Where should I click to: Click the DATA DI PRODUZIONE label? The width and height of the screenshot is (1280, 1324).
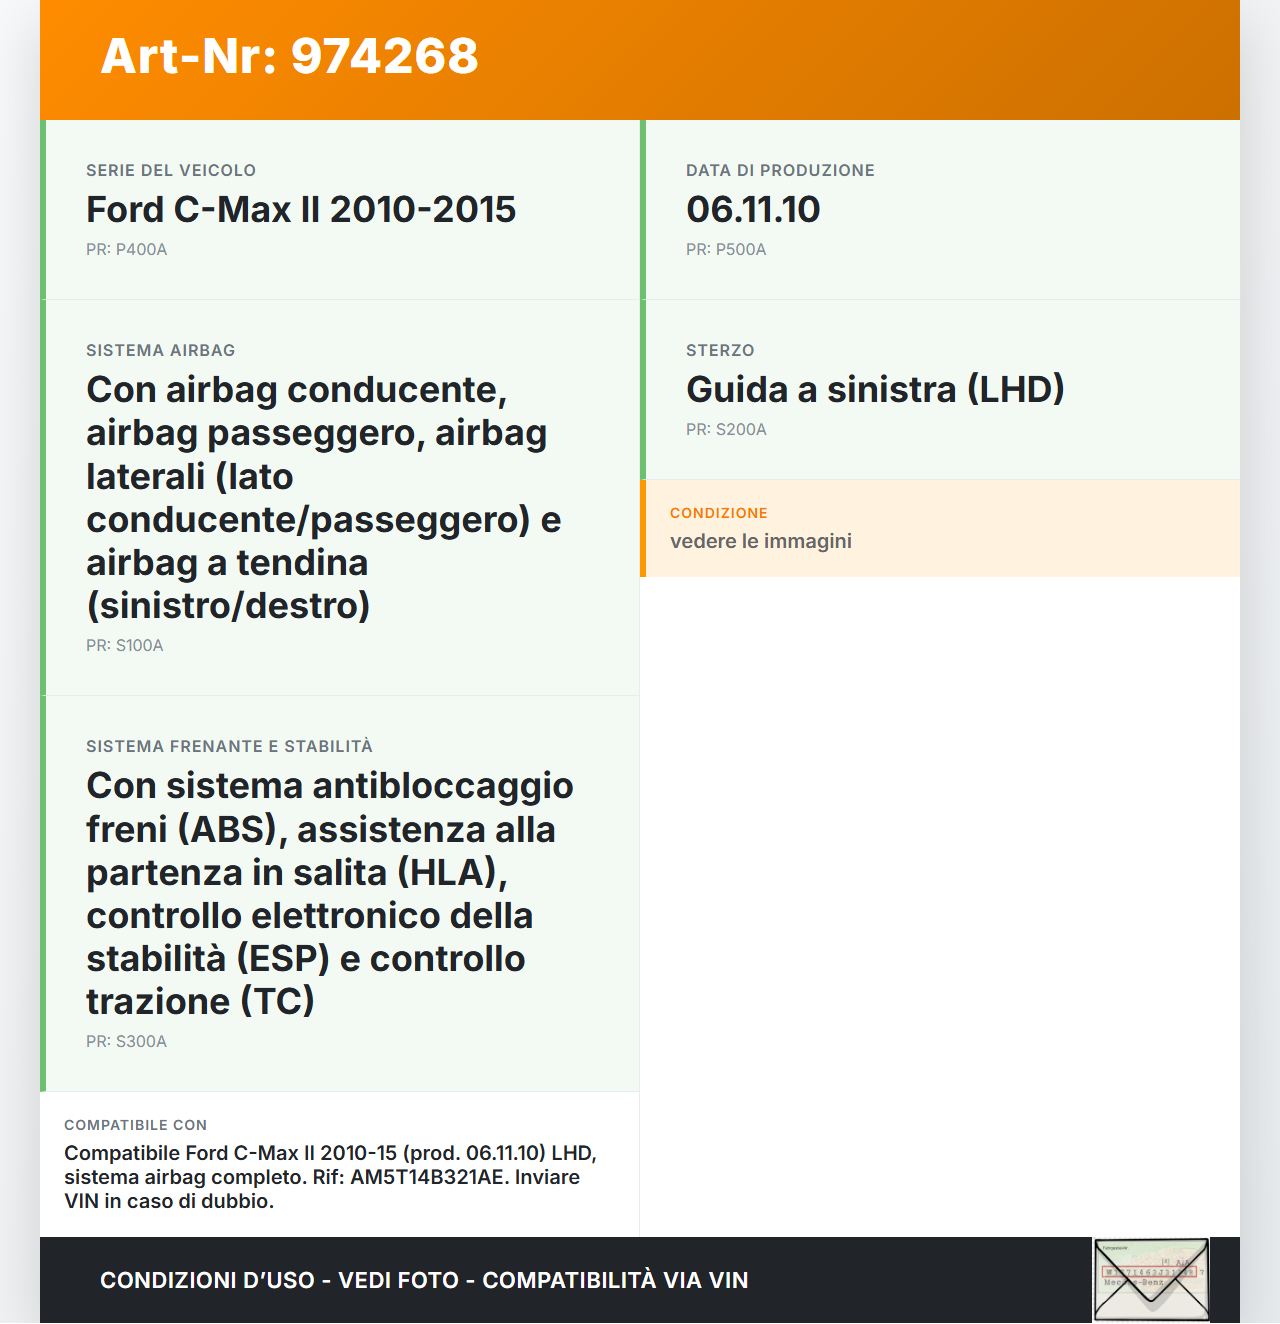[x=780, y=170]
